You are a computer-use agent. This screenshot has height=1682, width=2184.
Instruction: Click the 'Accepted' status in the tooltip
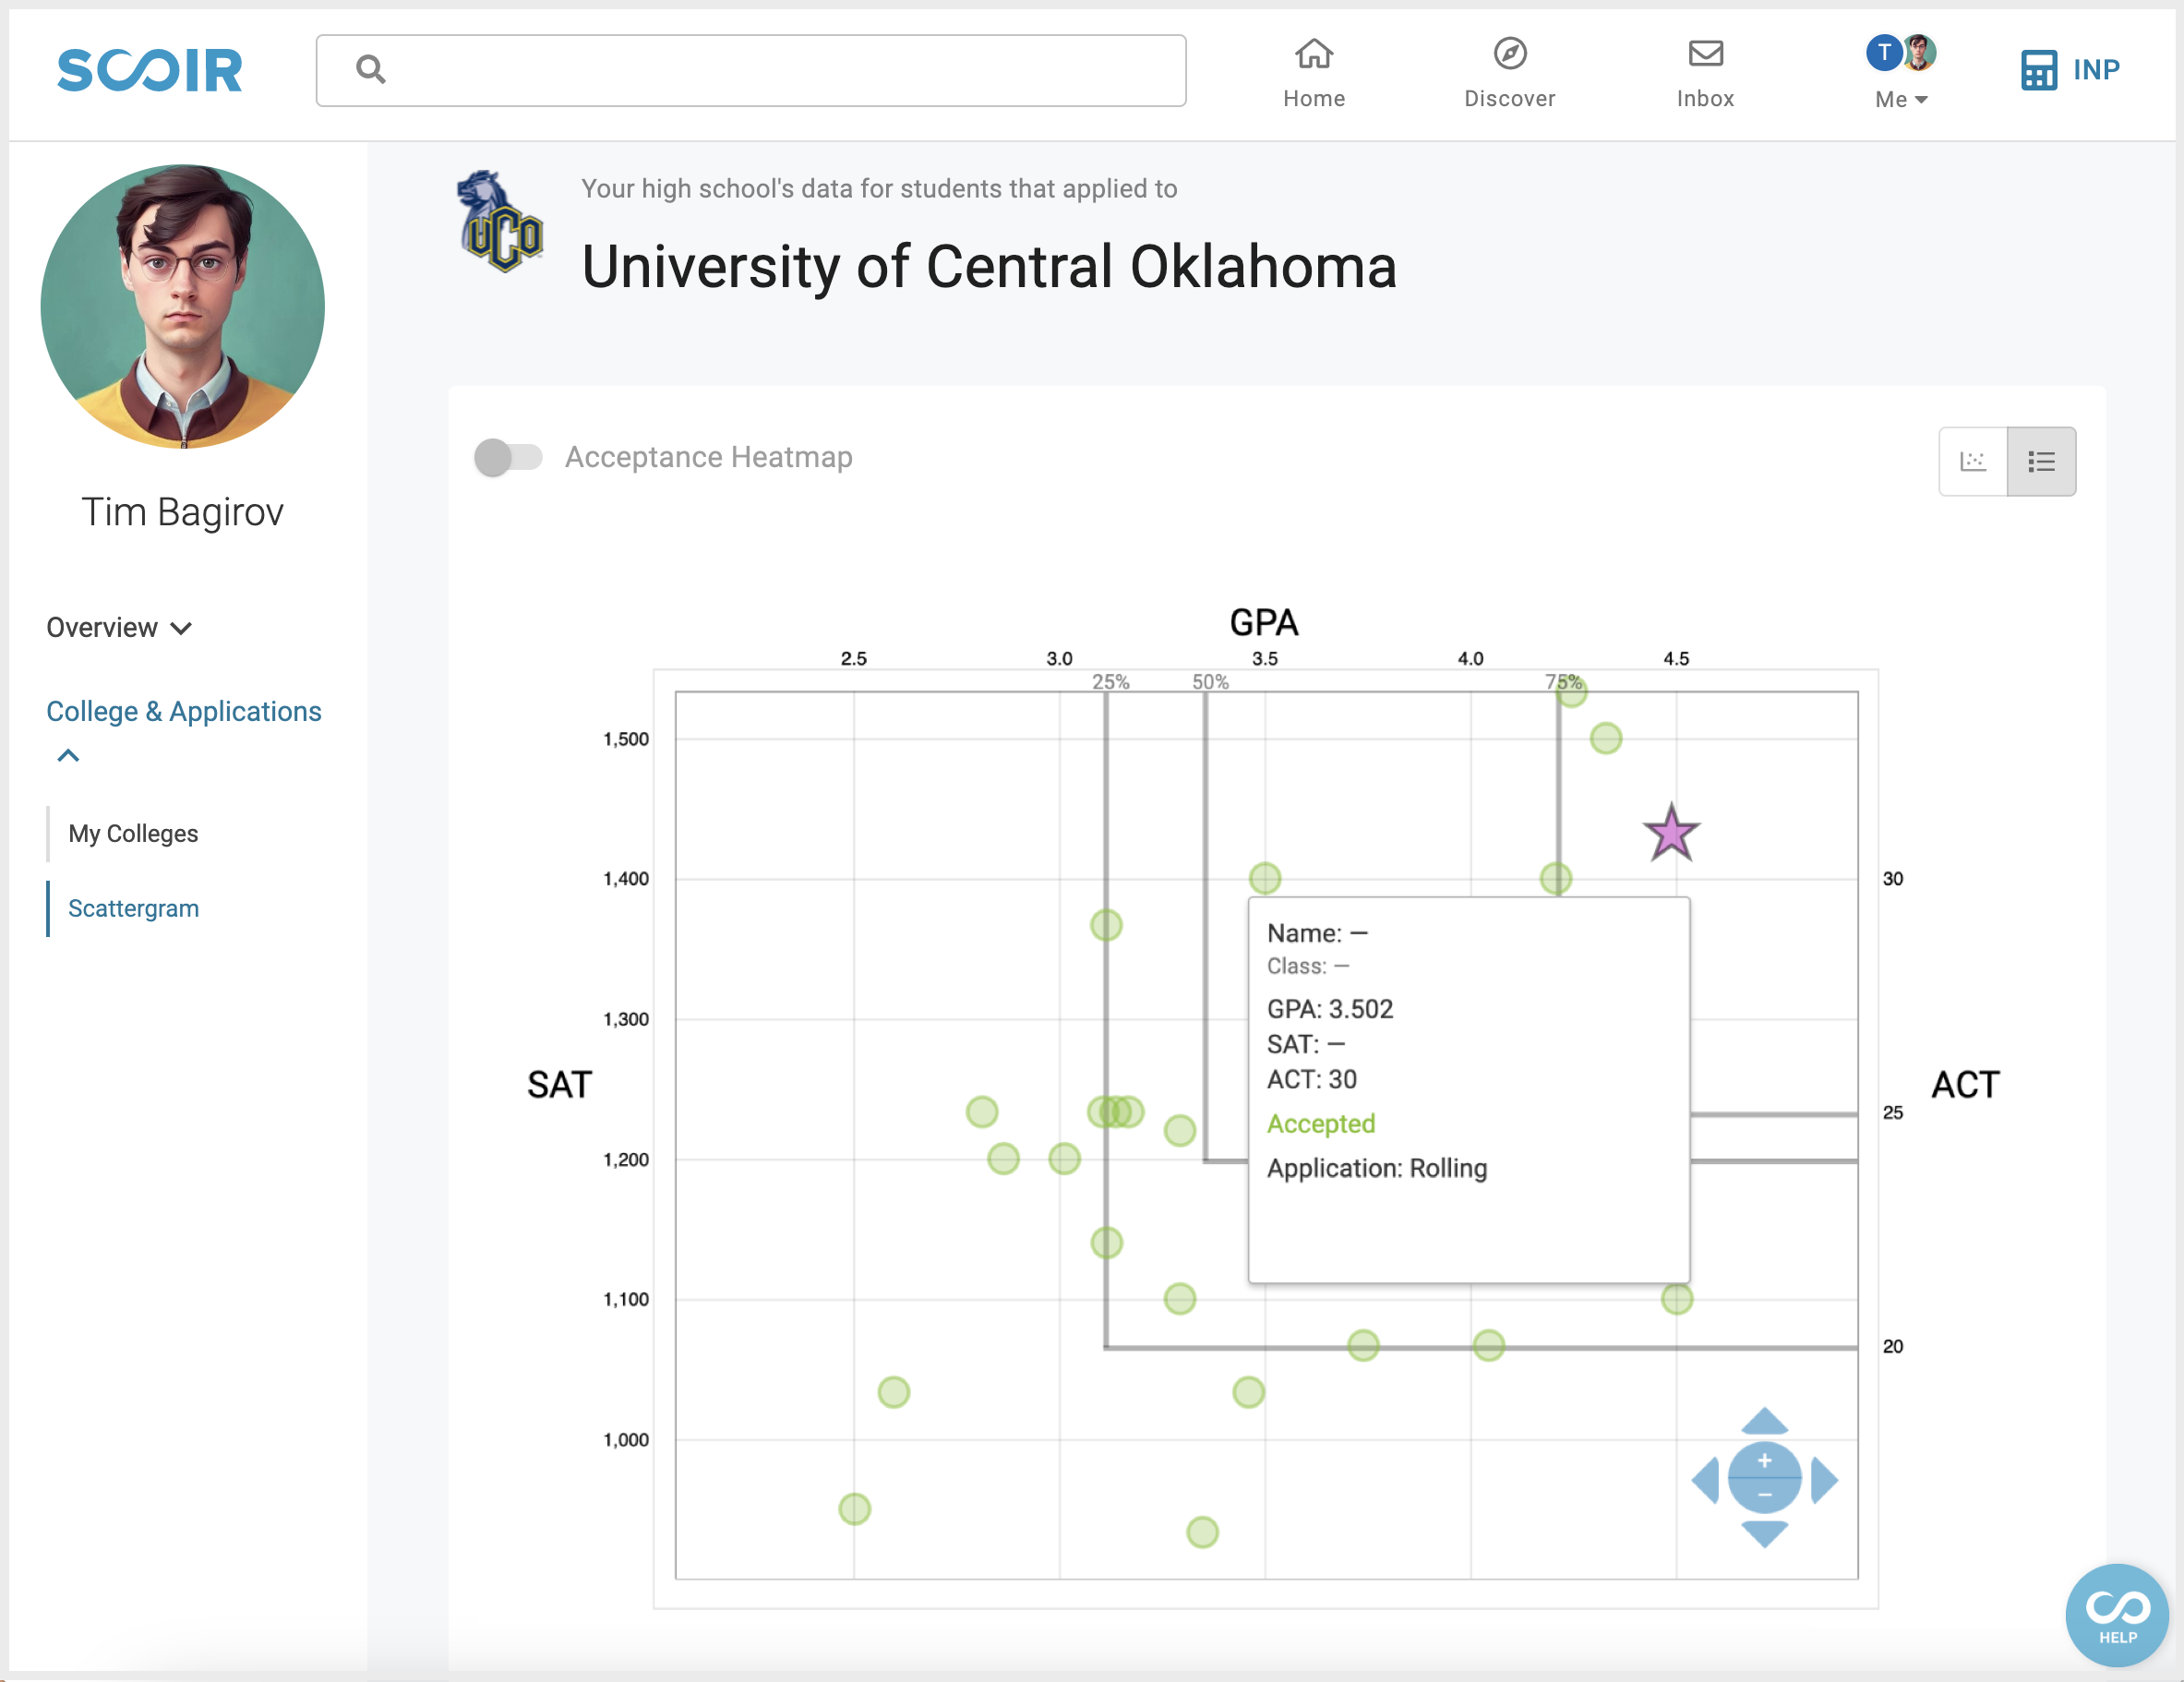coord(1321,1123)
